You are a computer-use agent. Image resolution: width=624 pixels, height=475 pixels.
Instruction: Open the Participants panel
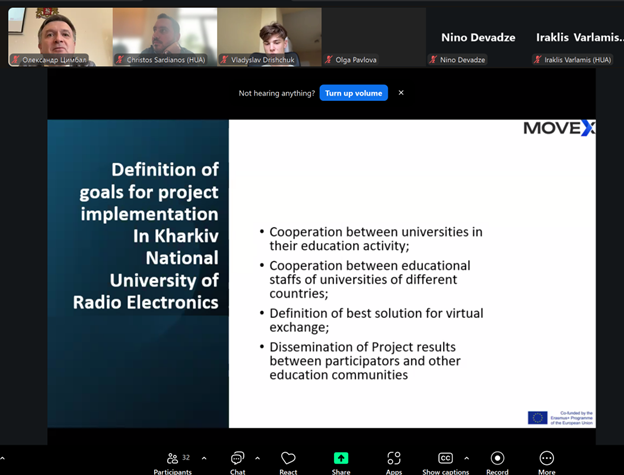(172, 459)
